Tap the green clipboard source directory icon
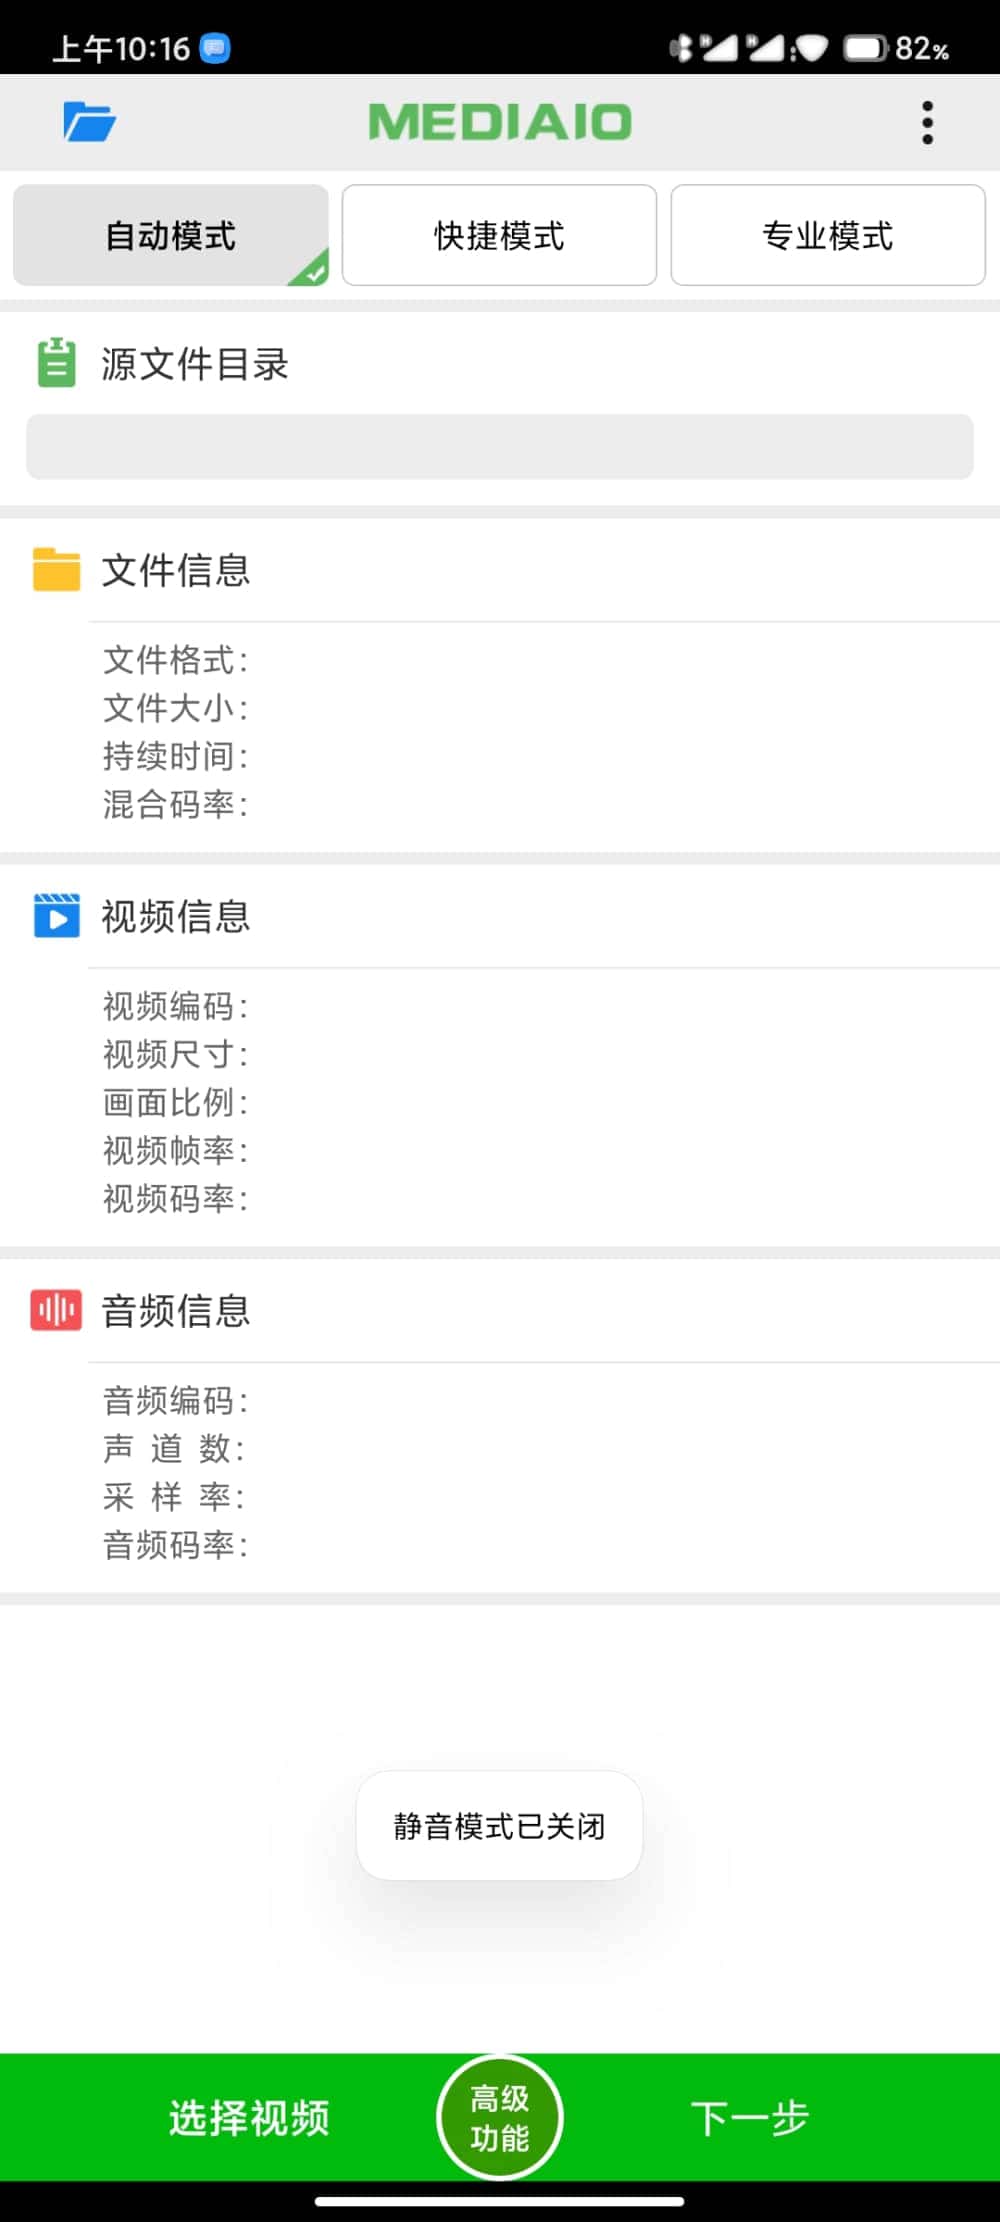 pyautogui.click(x=56, y=362)
